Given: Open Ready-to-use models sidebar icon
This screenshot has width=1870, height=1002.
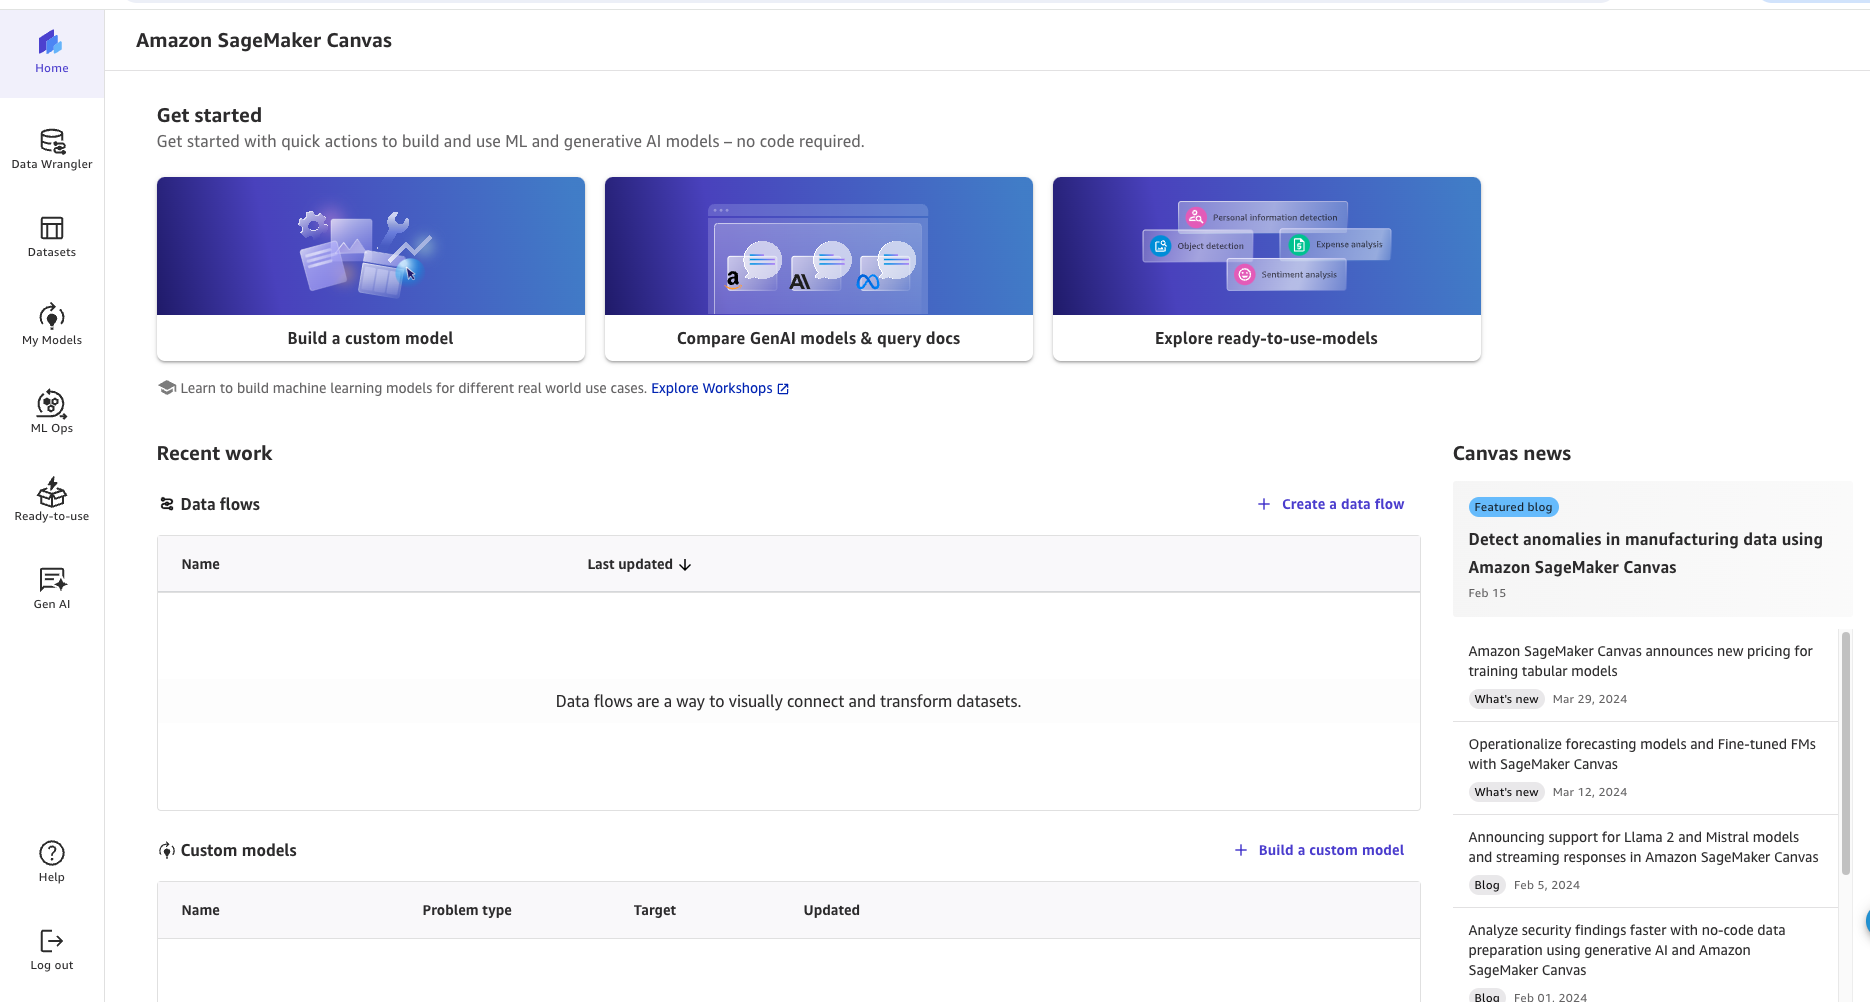Looking at the screenshot, I should pos(52,501).
